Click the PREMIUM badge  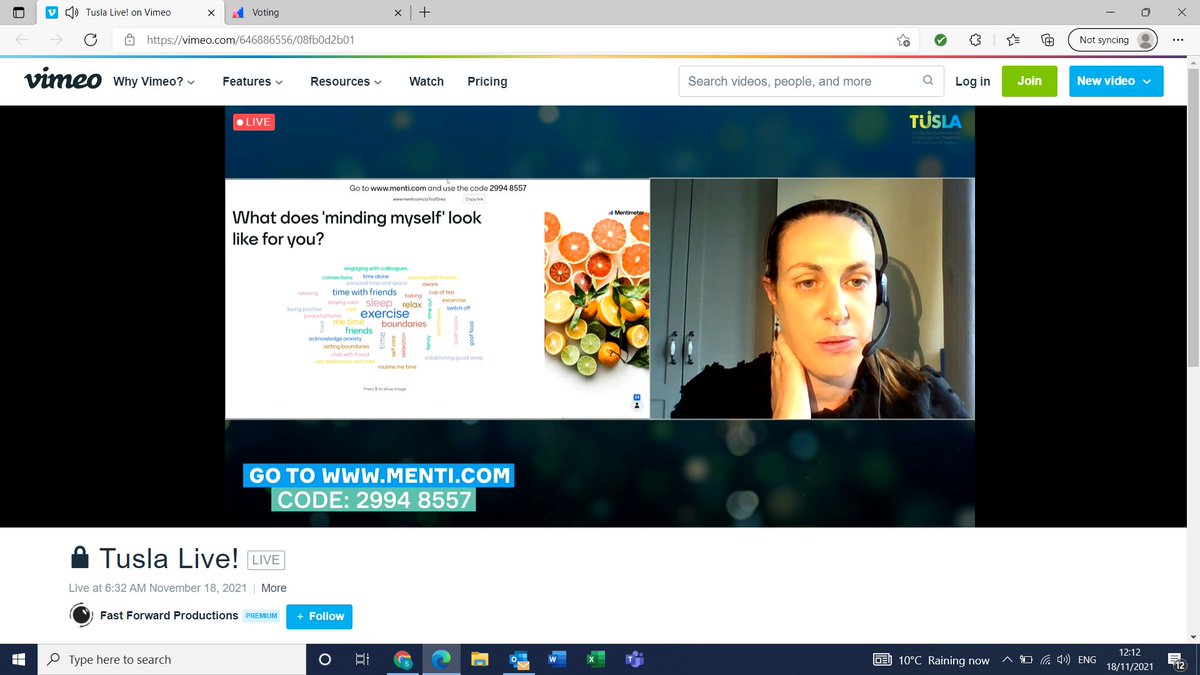coord(261,616)
